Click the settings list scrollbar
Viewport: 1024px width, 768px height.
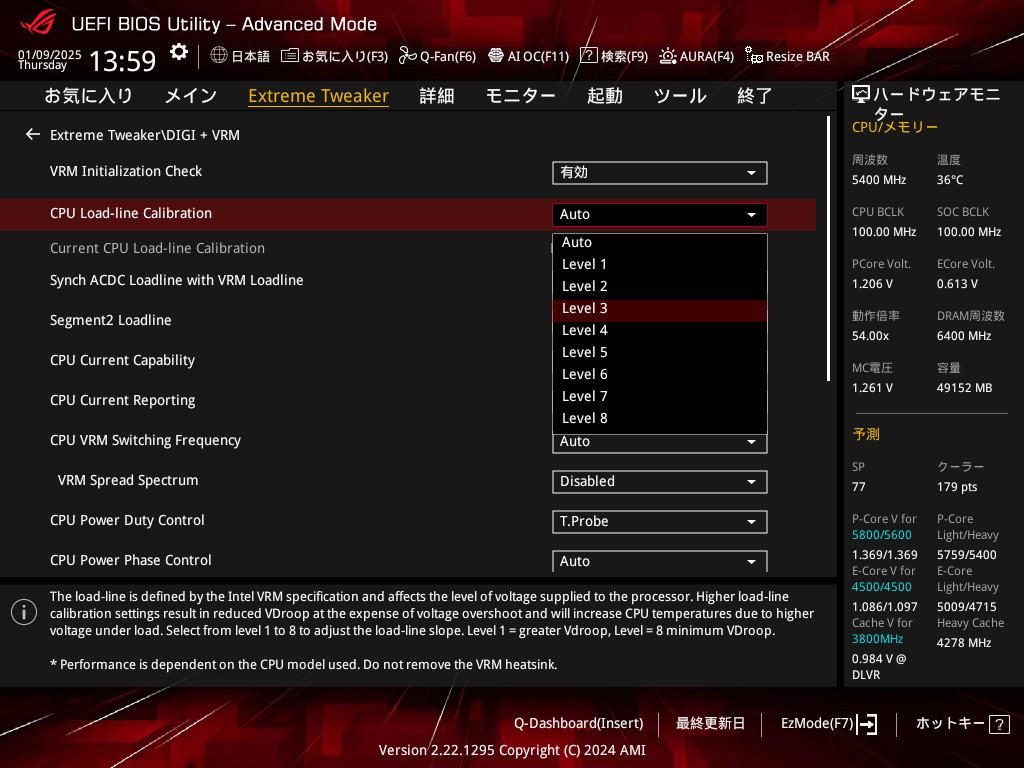click(828, 248)
